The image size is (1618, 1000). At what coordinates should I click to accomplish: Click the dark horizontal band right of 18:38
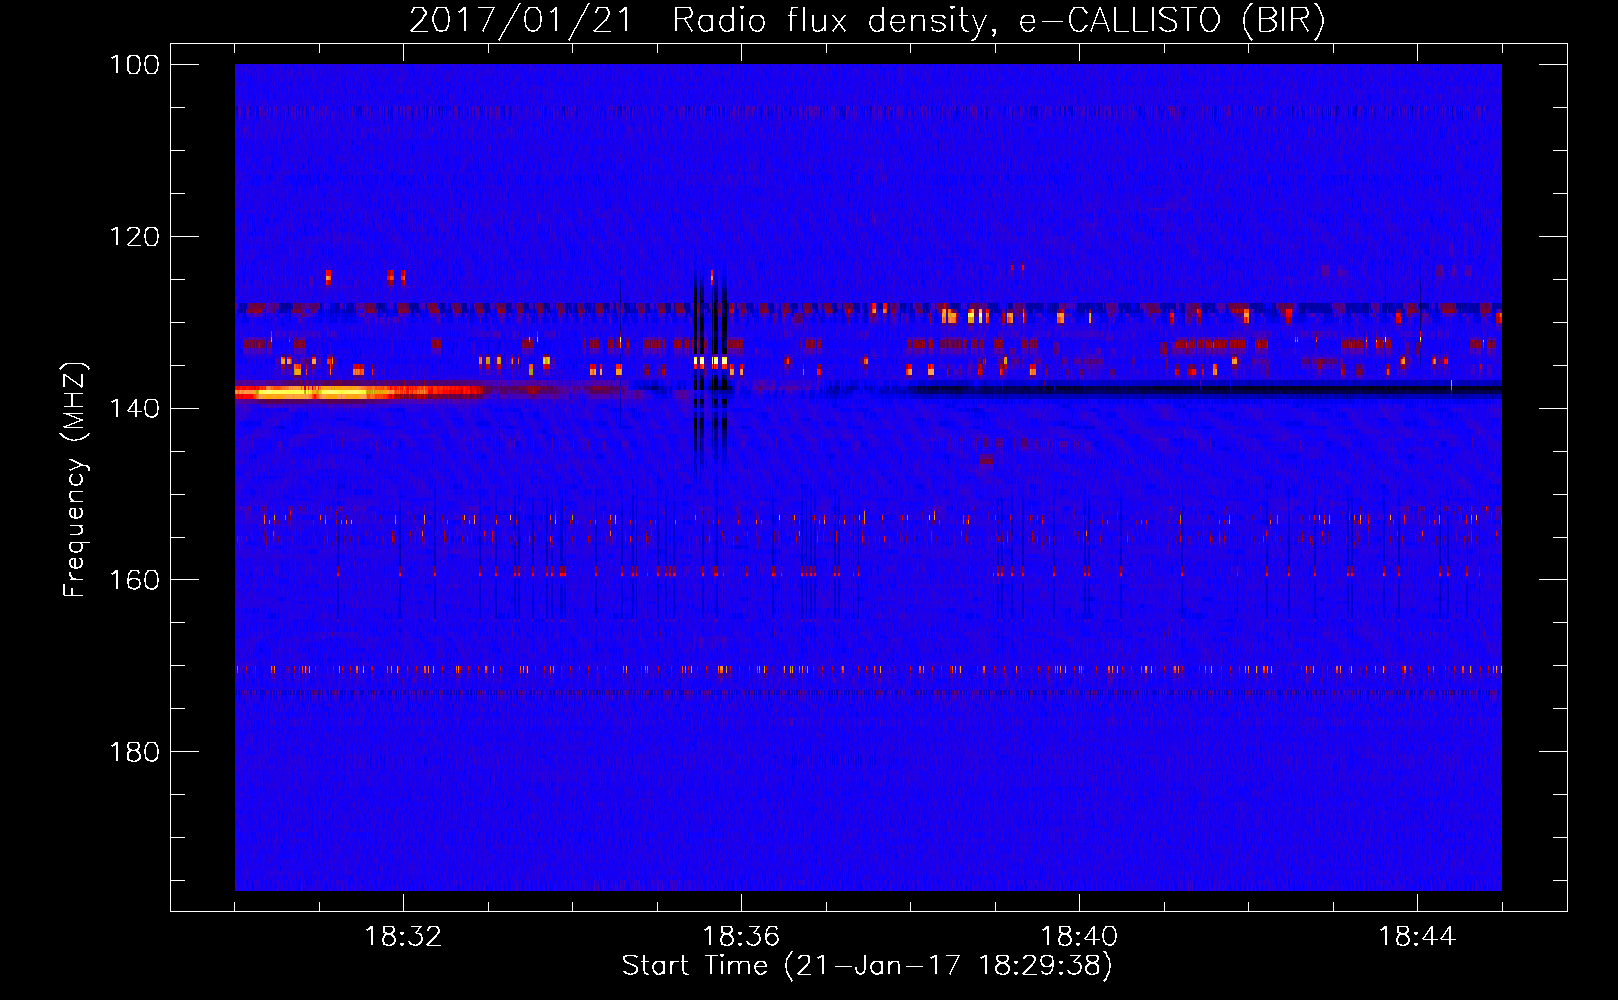click(1205, 389)
